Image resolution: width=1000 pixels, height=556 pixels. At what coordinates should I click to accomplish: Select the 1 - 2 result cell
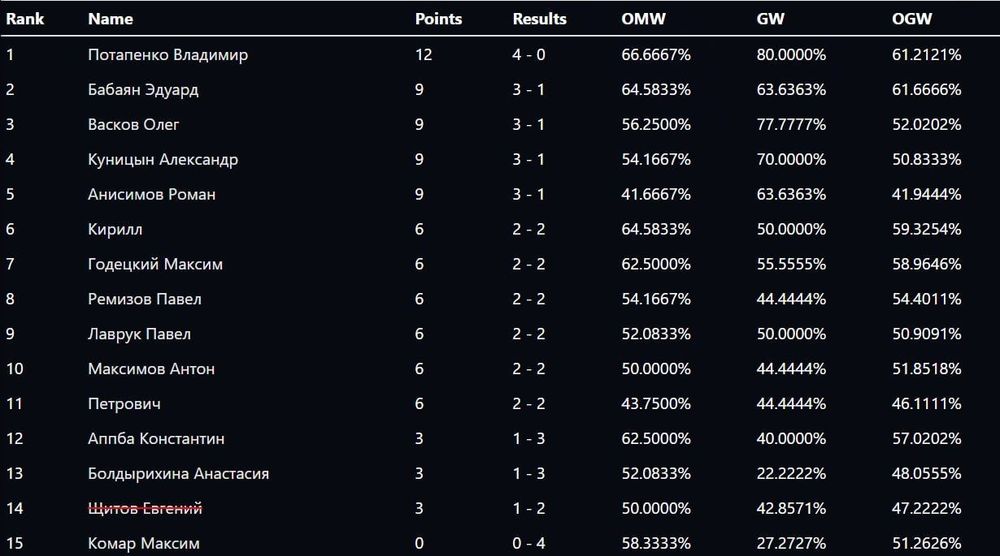click(x=529, y=509)
